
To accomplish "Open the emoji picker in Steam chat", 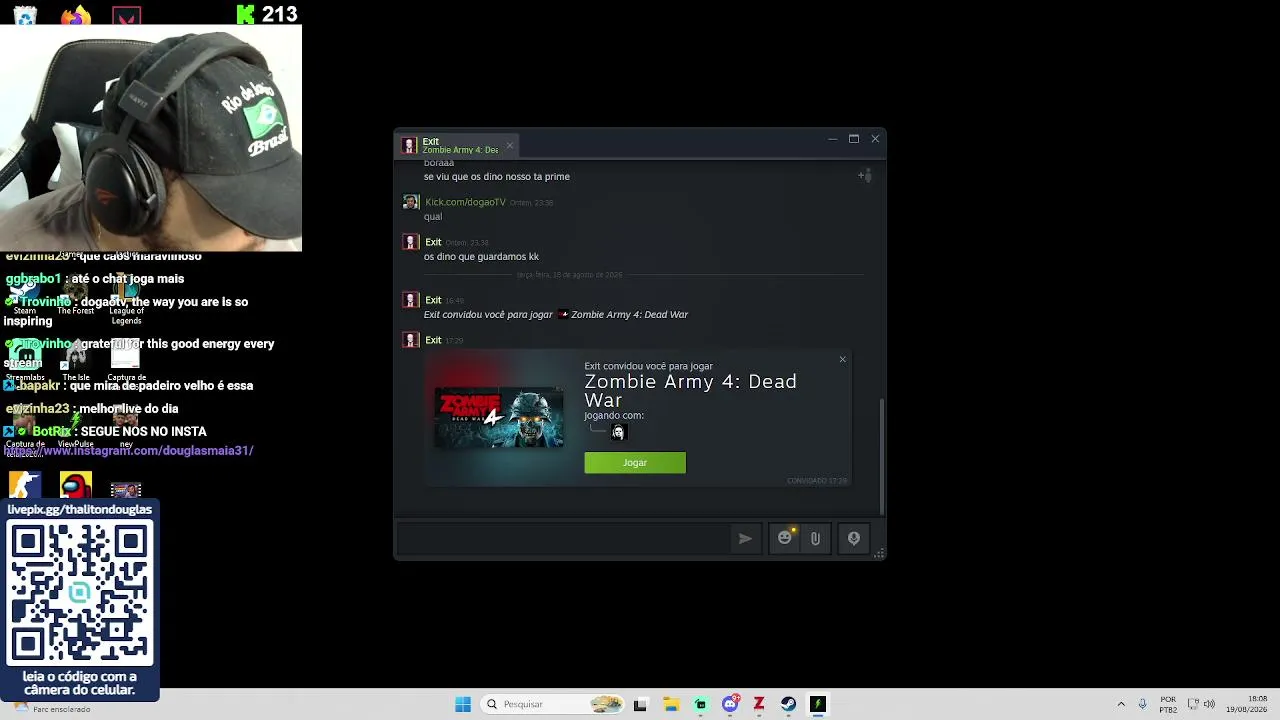I will pyautogui.click(x=785, y=538).
